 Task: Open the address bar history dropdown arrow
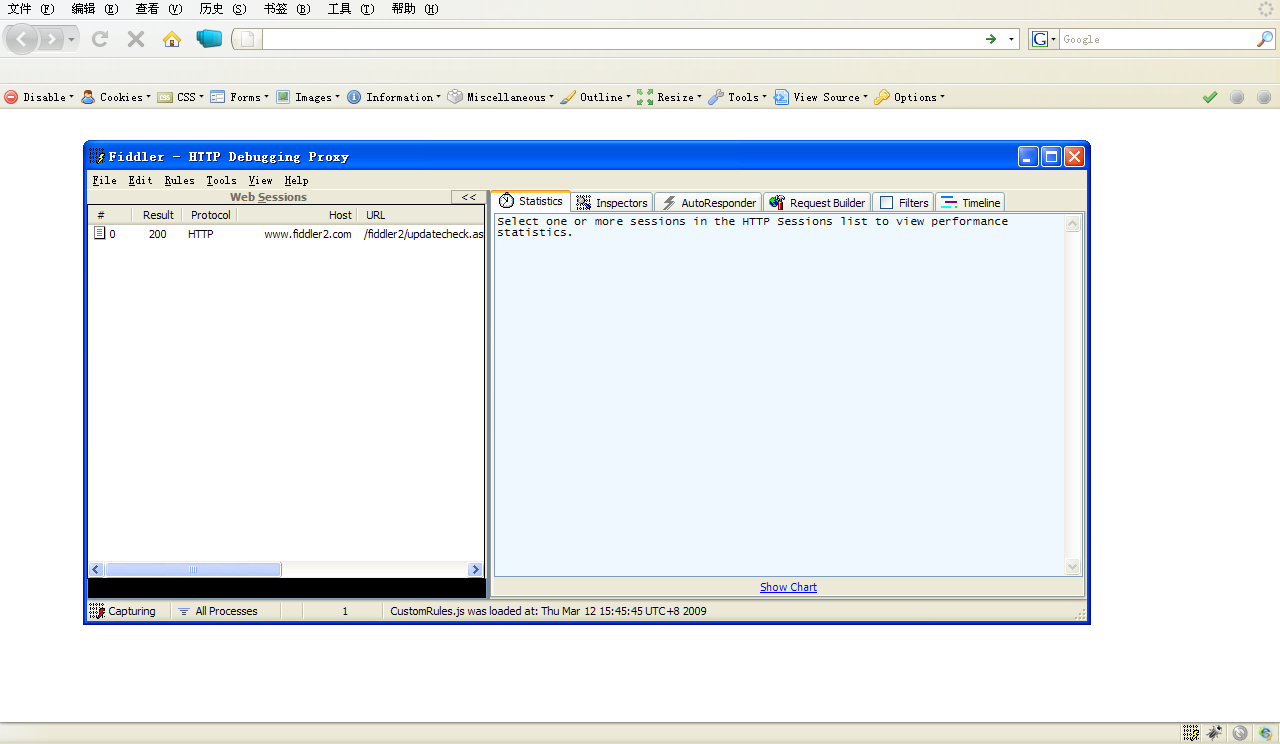coord(1012,39)
